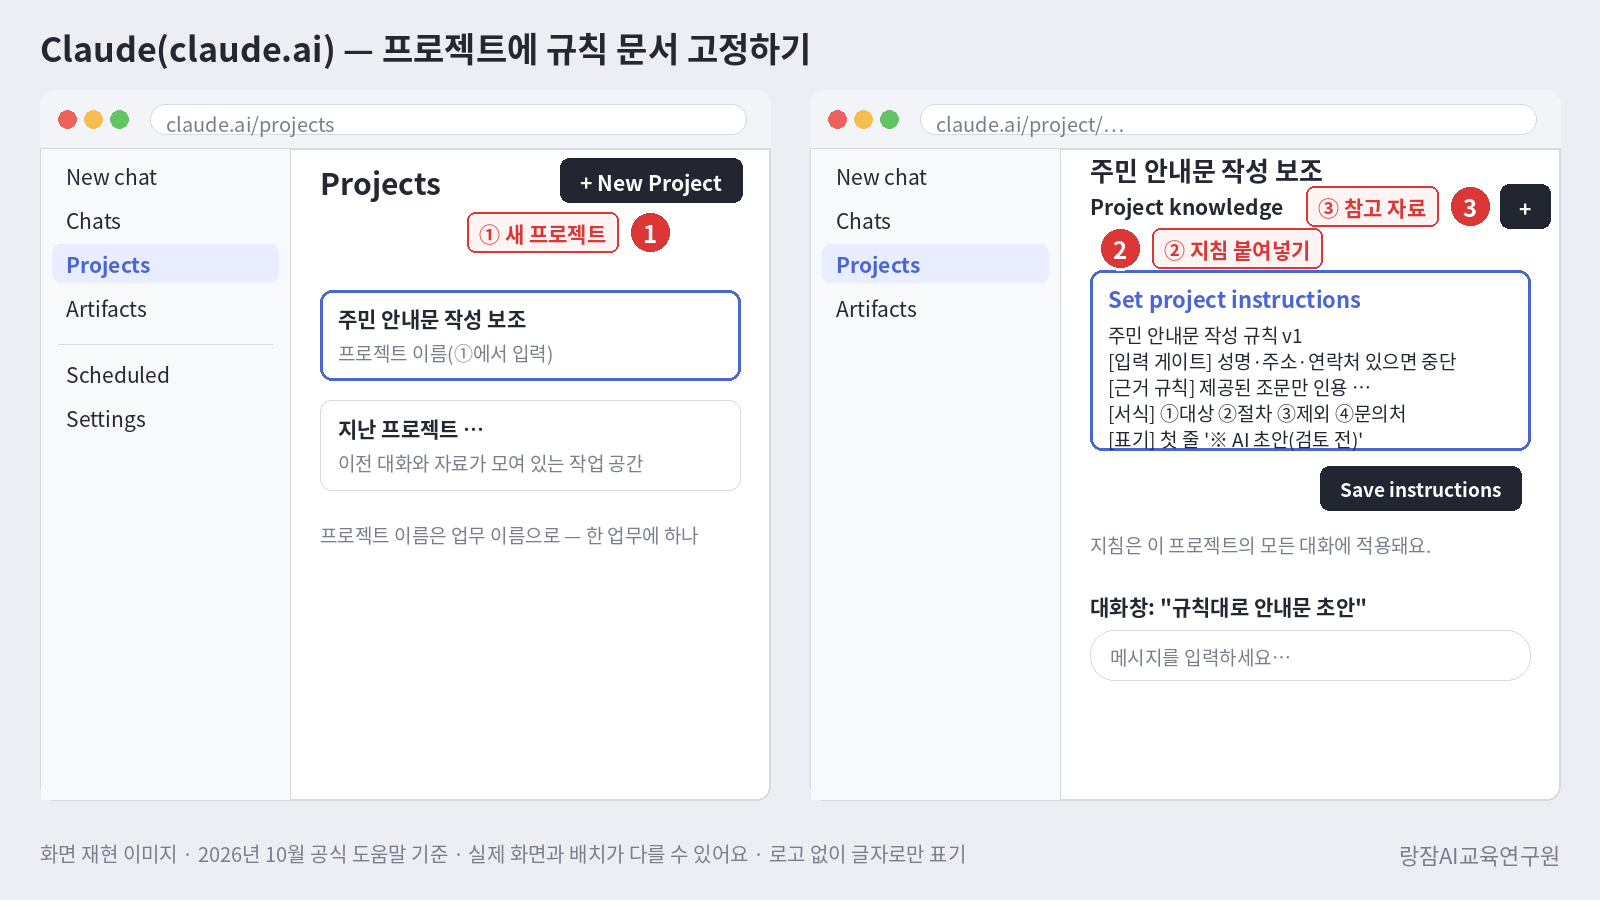
Task: Click the line [근거 규칙] 제공된 조문만 인용
Action: (1239, 387)
